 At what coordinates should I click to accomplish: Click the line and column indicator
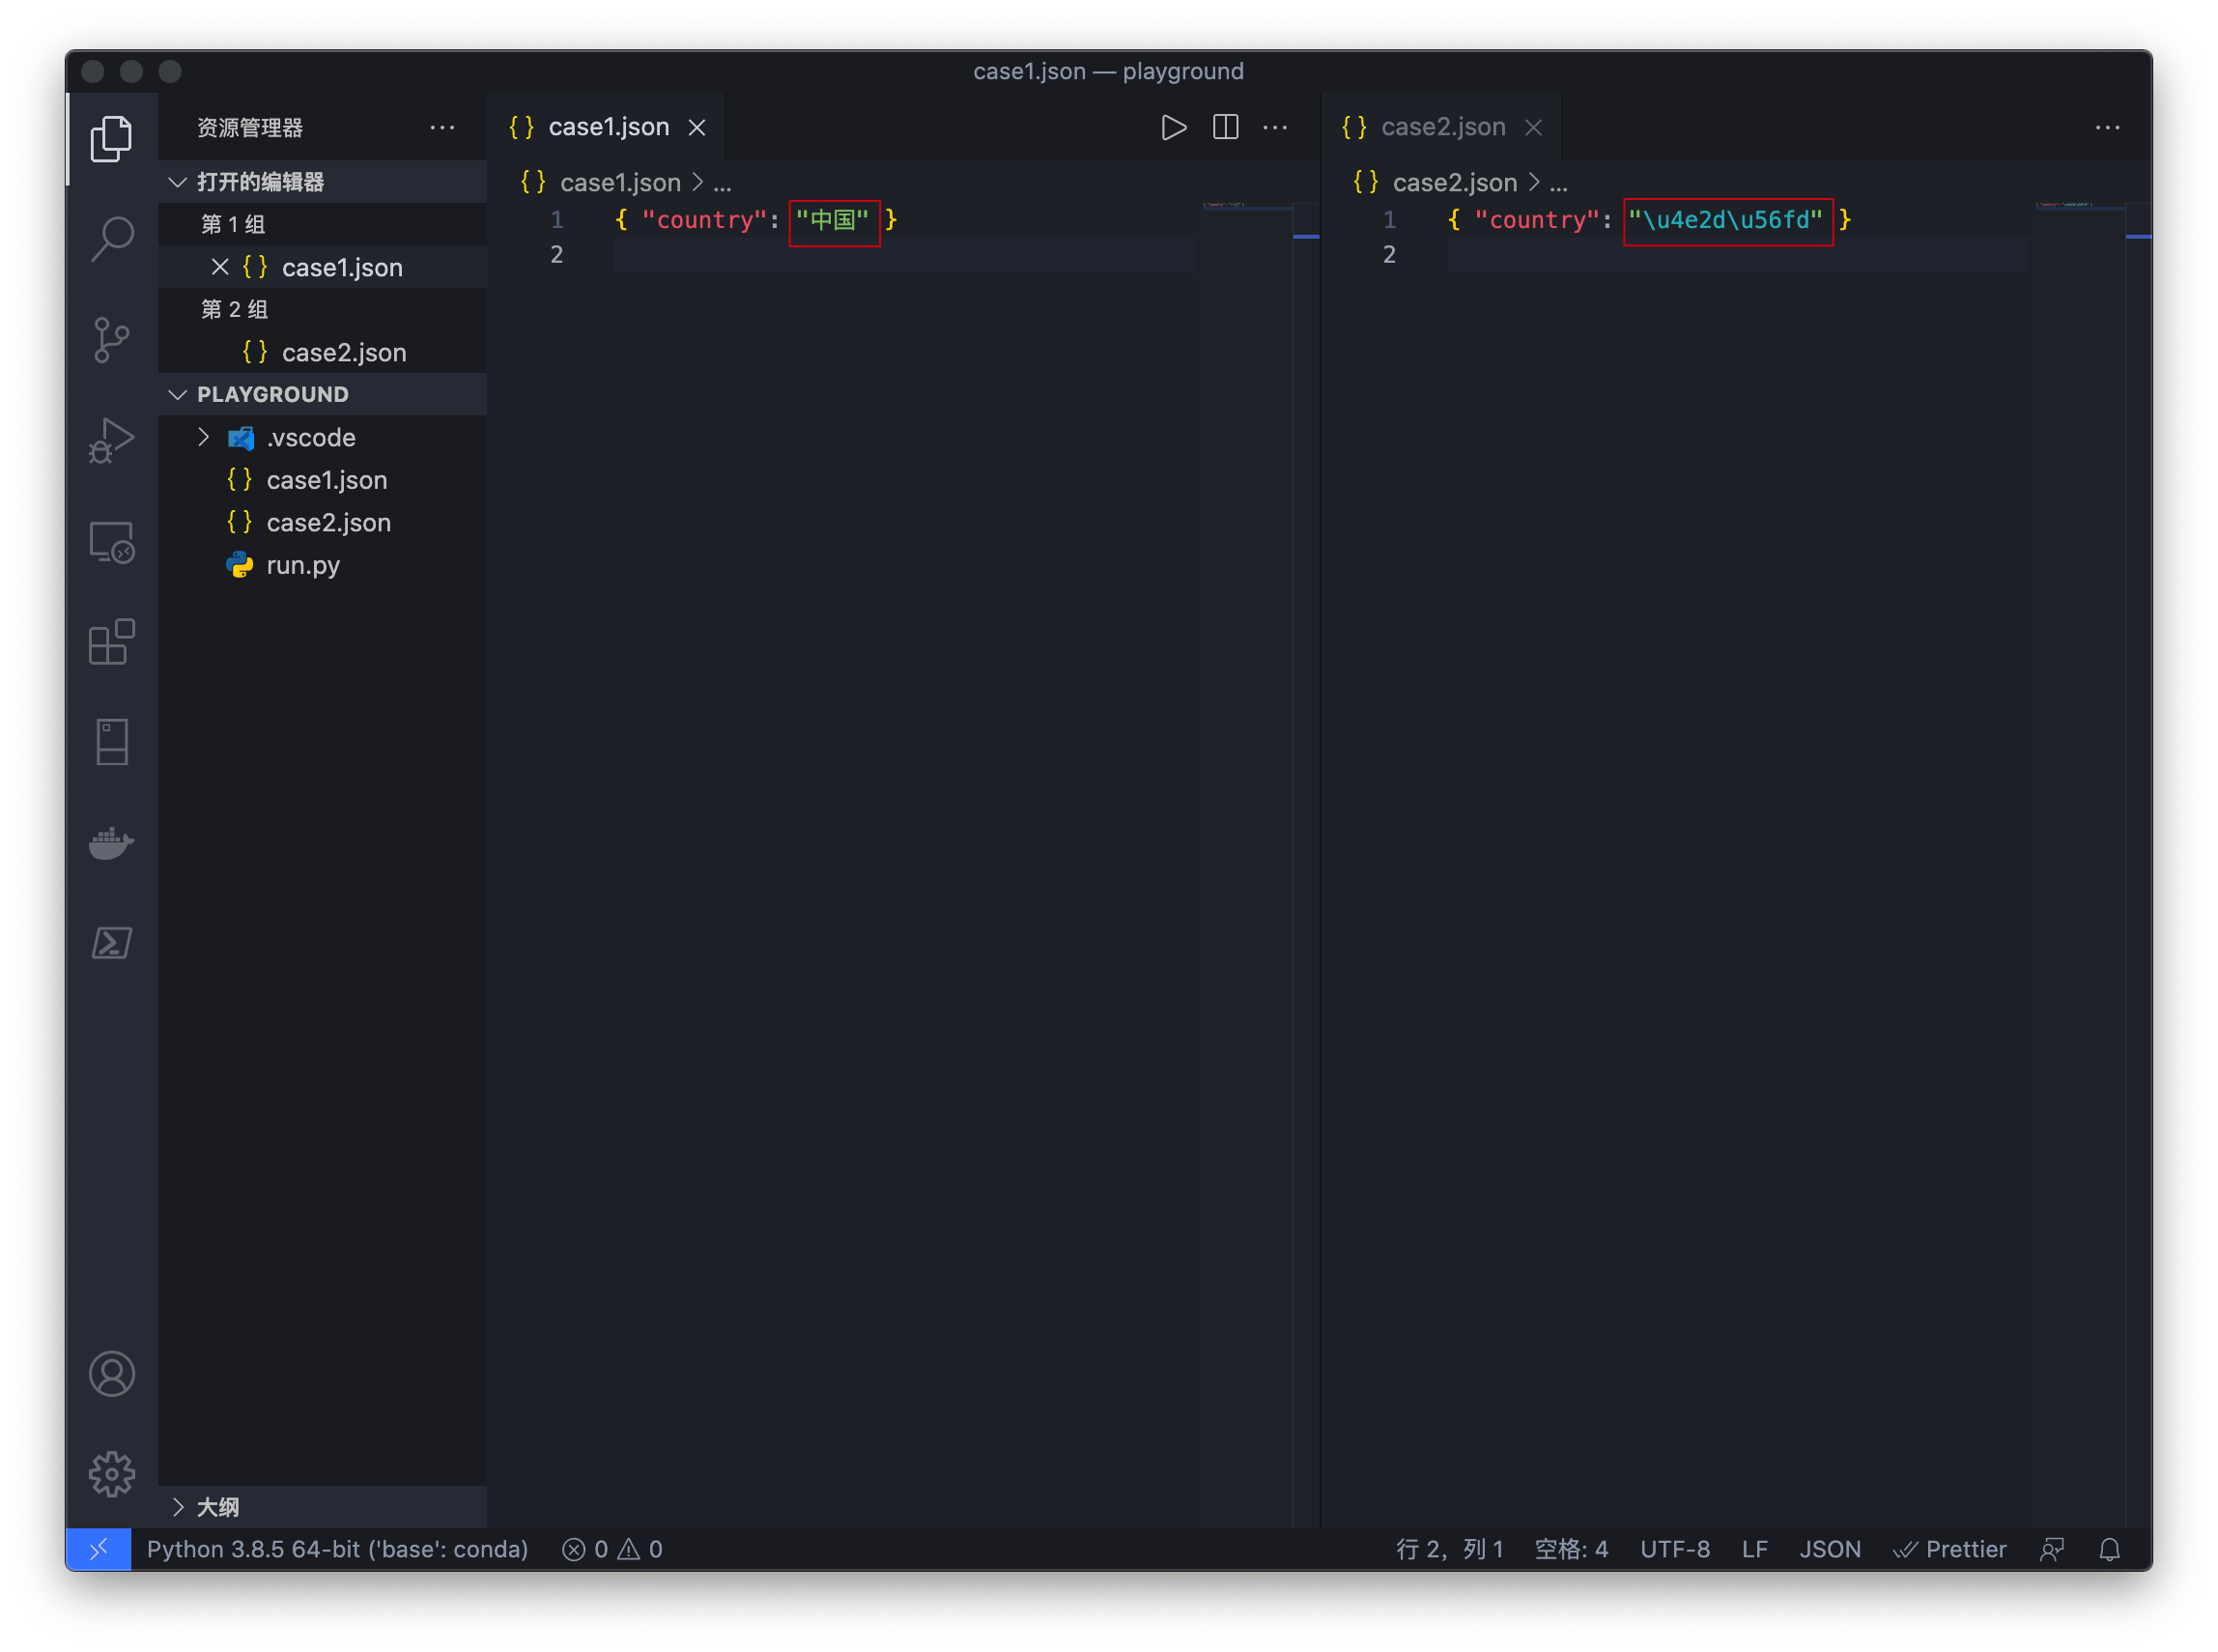1449,1549
